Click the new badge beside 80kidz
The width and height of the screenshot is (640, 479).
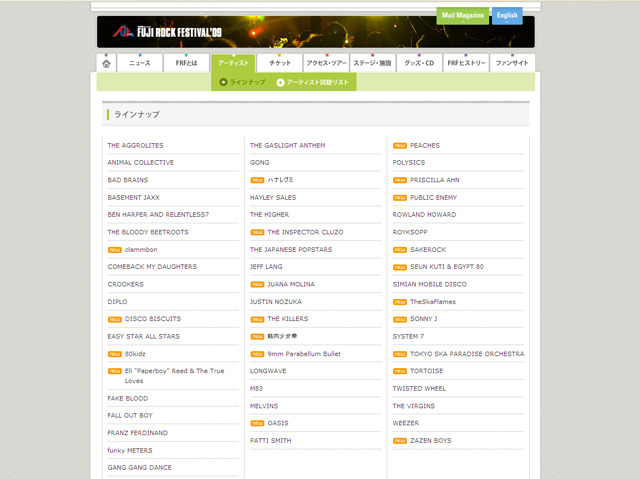point(115,354)
